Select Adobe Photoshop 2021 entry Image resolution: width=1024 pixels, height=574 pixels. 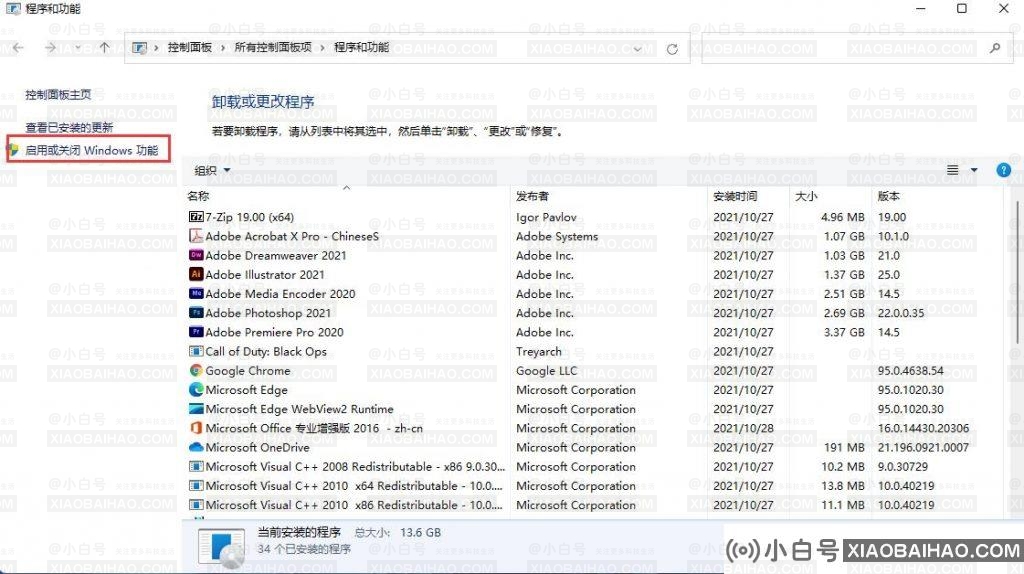(268, 313)
